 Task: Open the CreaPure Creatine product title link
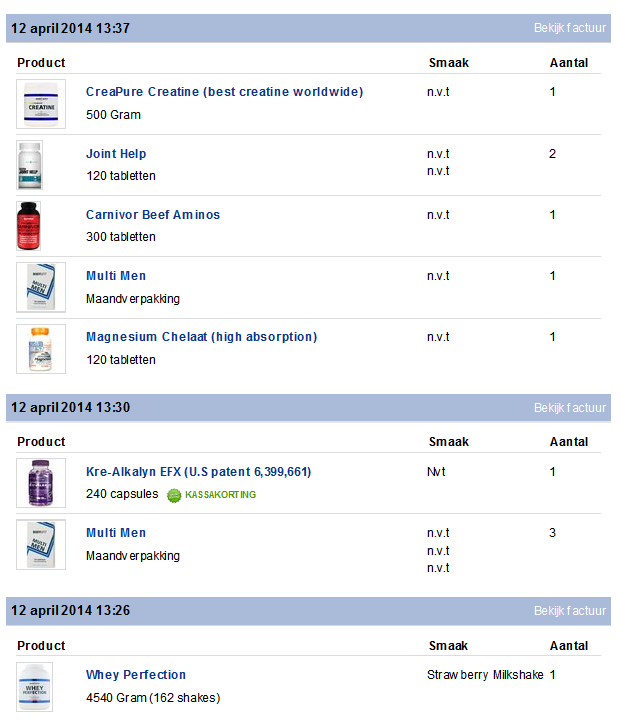pos(224,92)
